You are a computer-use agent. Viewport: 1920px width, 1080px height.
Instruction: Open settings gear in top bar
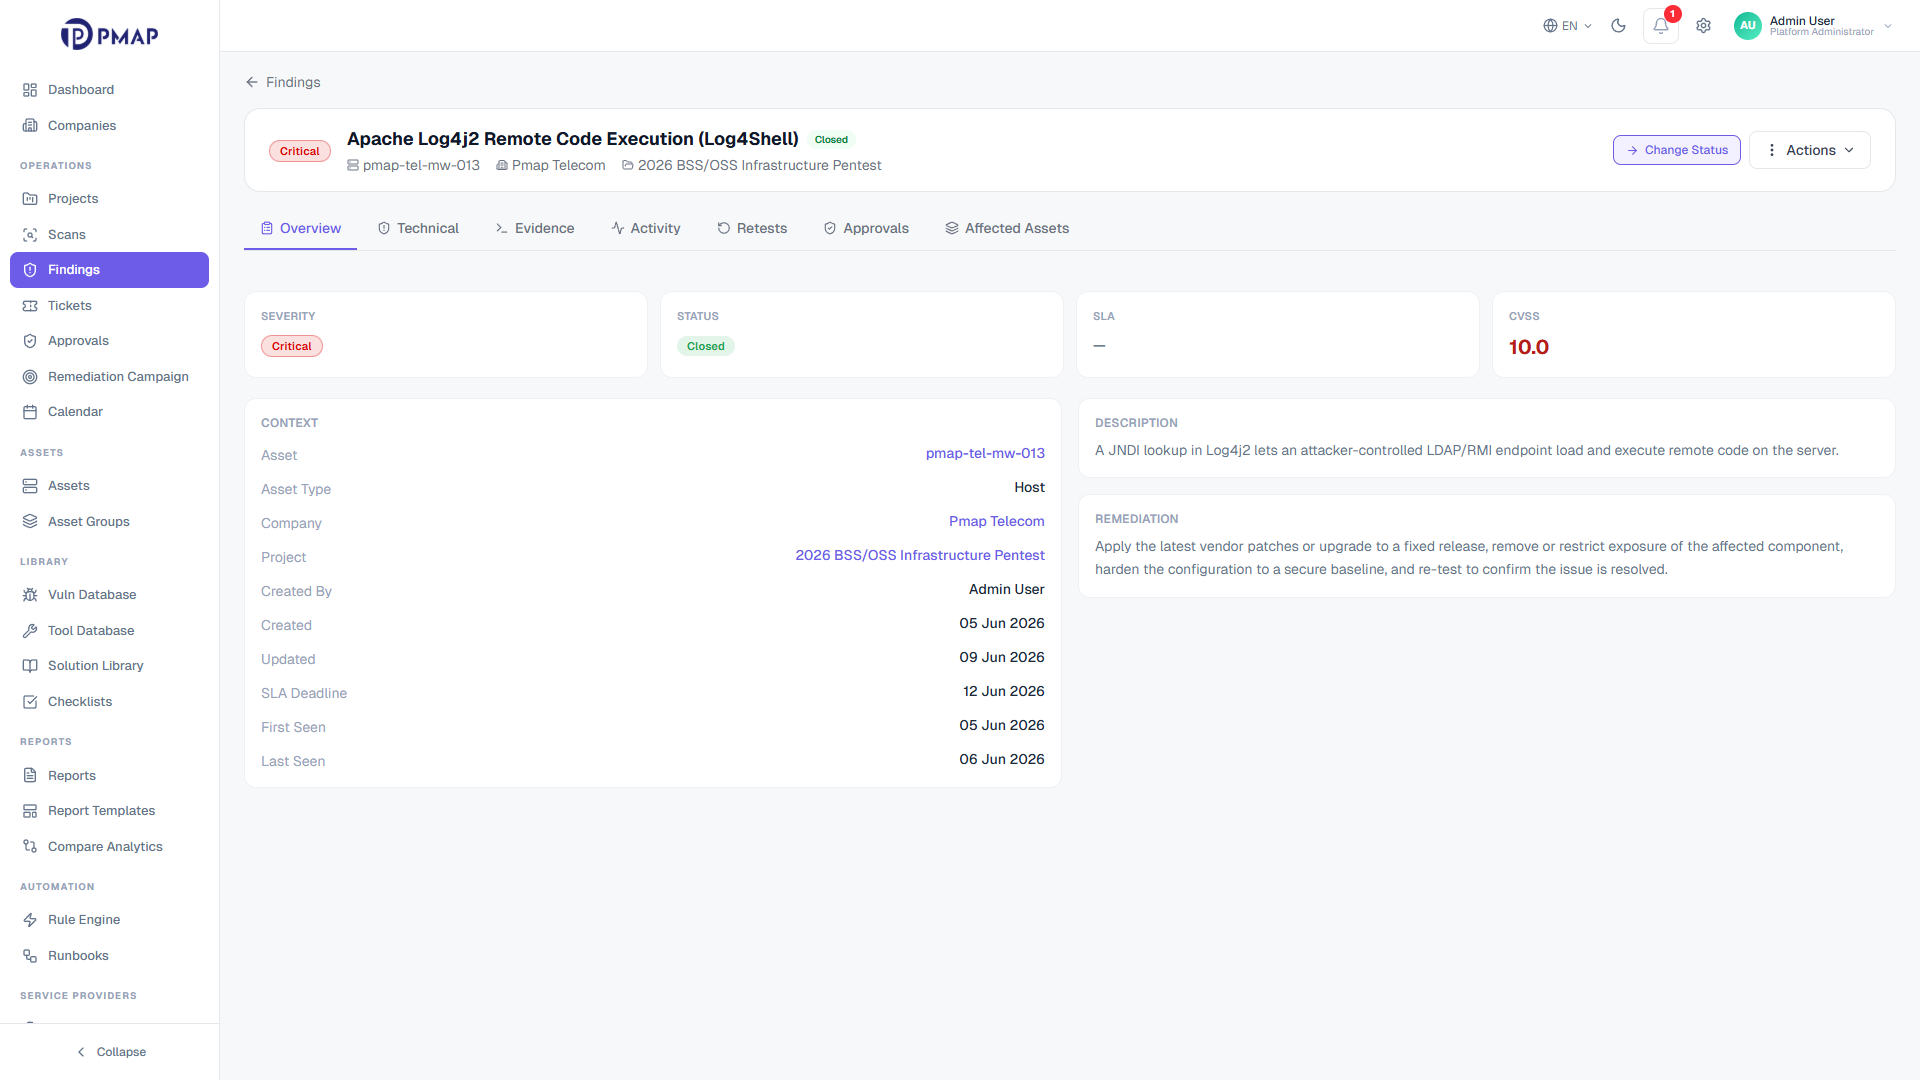(1704, 26)
